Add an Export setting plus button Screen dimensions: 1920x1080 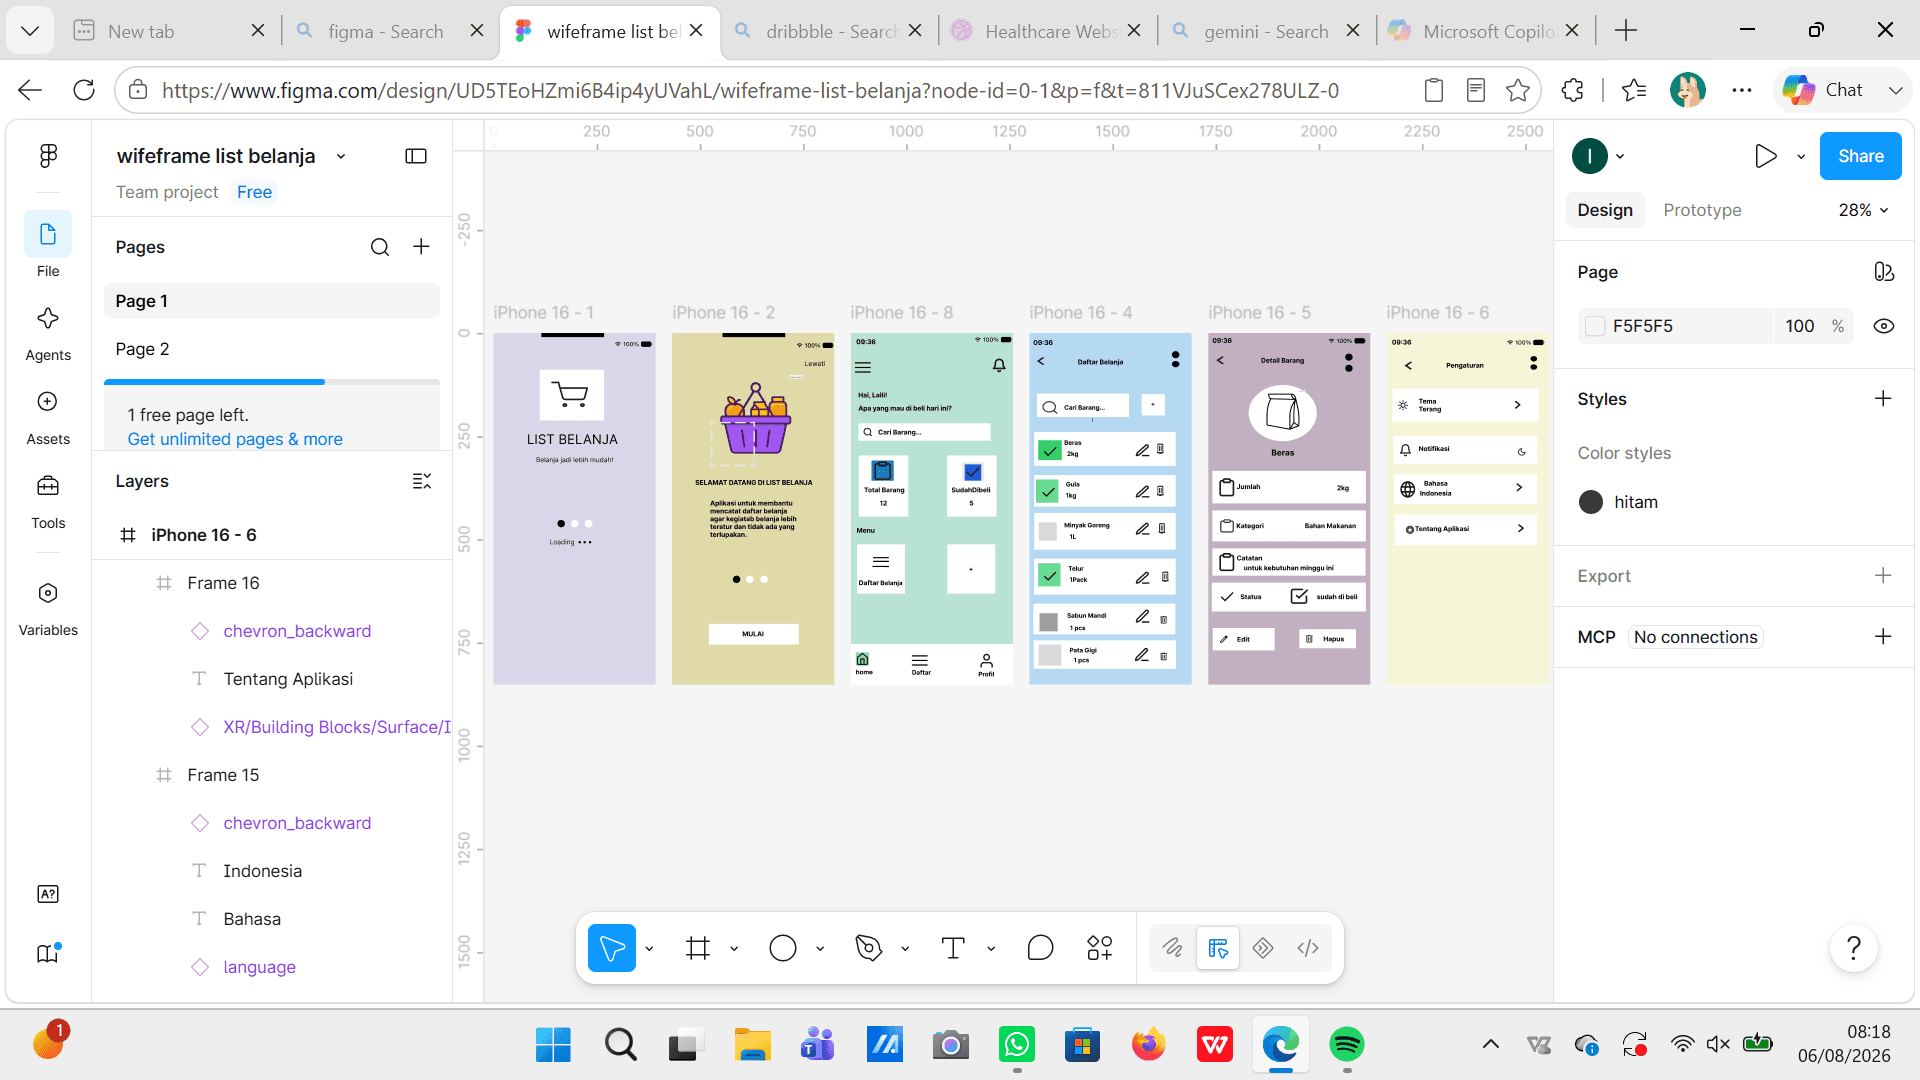click(x=1883, y=576)
